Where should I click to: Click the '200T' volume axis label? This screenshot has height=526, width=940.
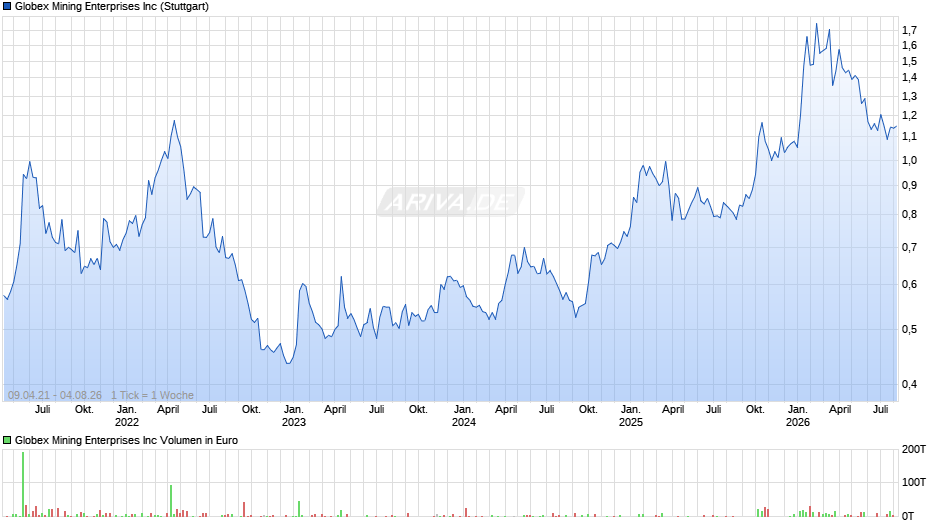pyautogui.click(x=914, y=449)
